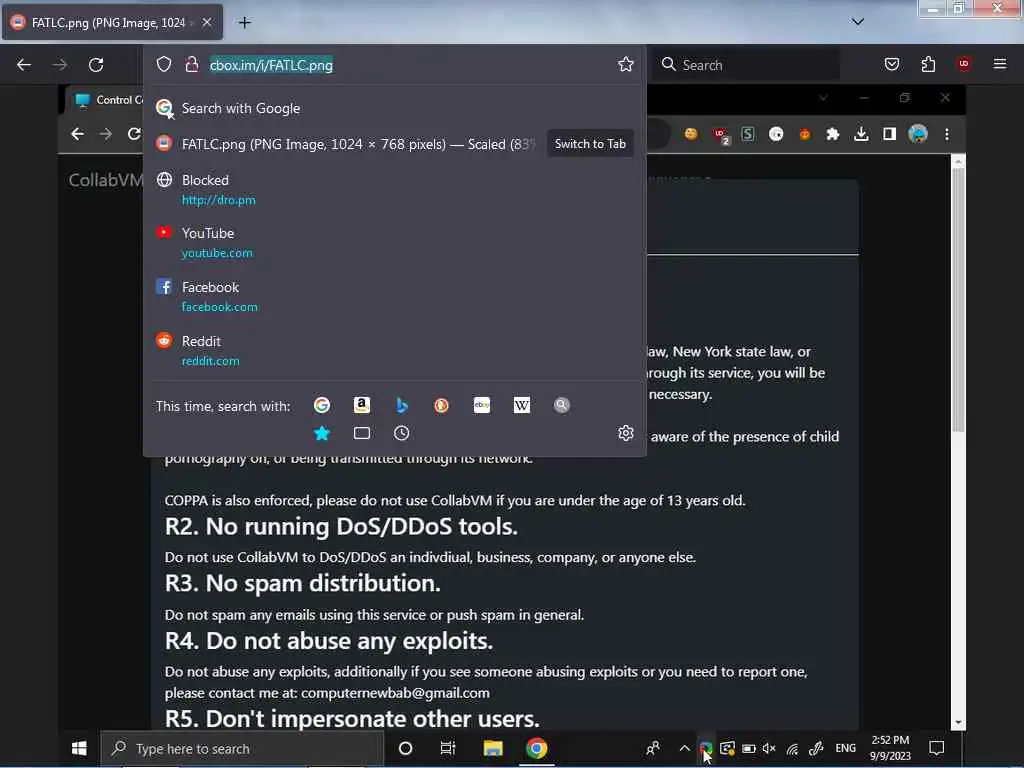Open notification action center icon
The width and height of the screenshot is (1024, 768).
[936, 748]
